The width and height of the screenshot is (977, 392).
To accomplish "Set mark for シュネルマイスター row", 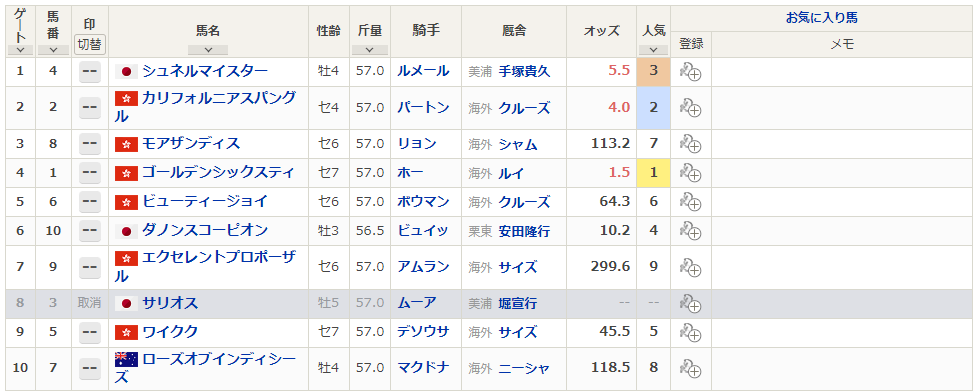I will point(90,72).
